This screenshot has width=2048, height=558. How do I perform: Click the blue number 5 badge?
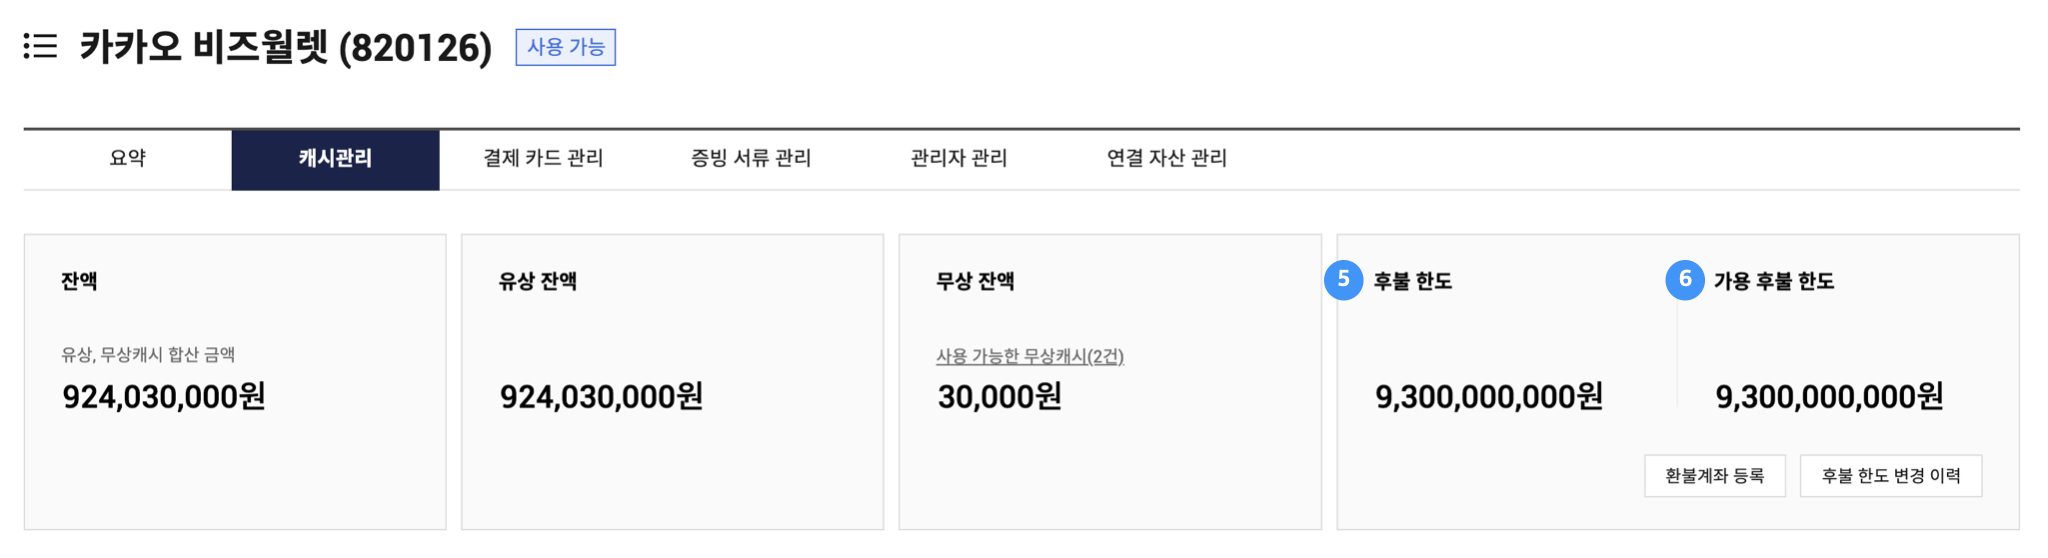(x=1343, y=280)
